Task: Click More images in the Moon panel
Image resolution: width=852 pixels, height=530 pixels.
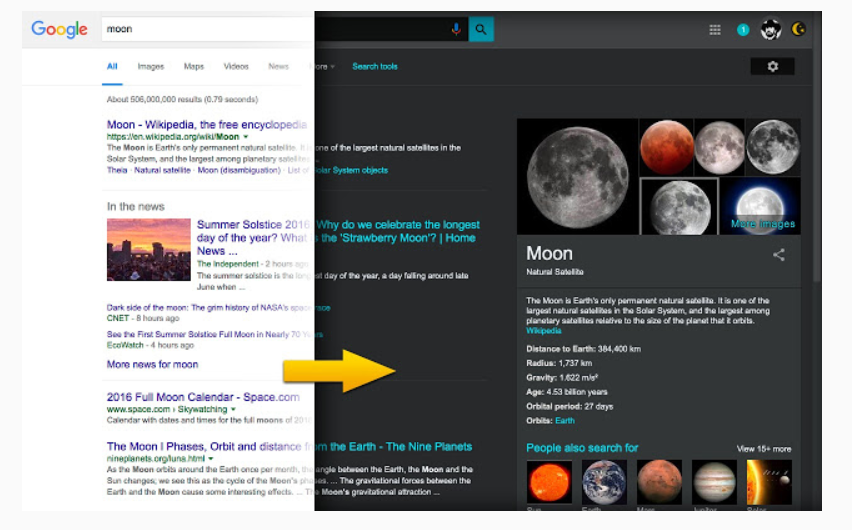Action: (x=762, y=223)
